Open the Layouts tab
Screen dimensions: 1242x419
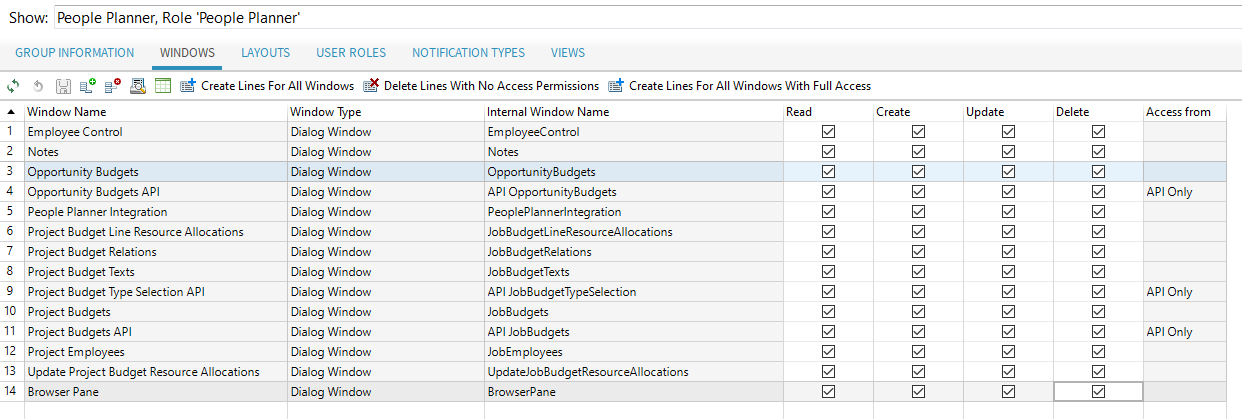coord(265,53)
